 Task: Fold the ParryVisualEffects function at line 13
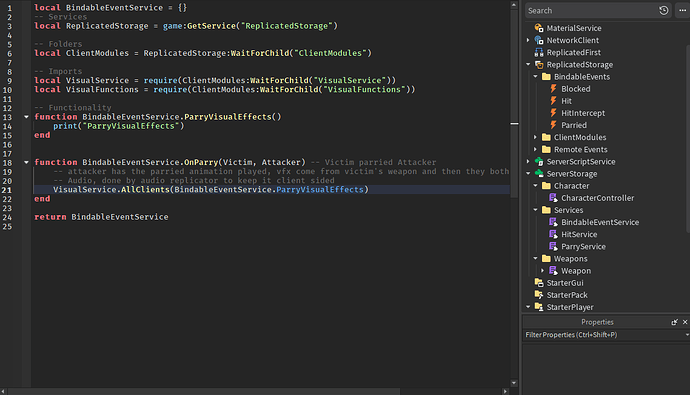pos(26,117)
